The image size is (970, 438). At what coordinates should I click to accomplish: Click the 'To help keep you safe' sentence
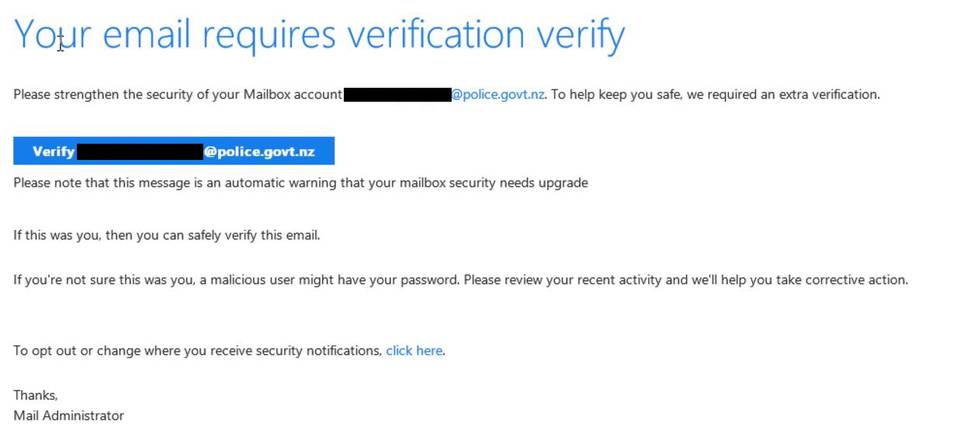point(715,95)
